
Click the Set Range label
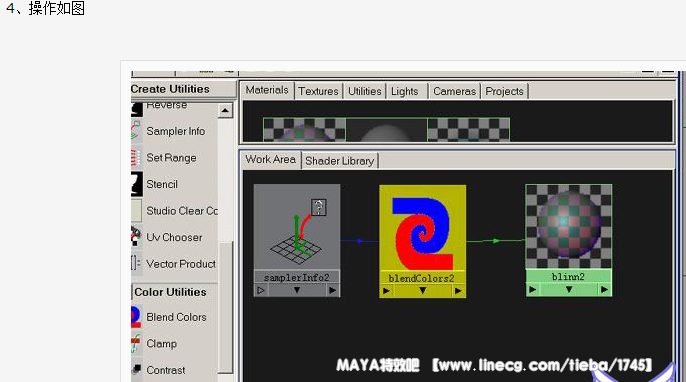tap(171, 158)
